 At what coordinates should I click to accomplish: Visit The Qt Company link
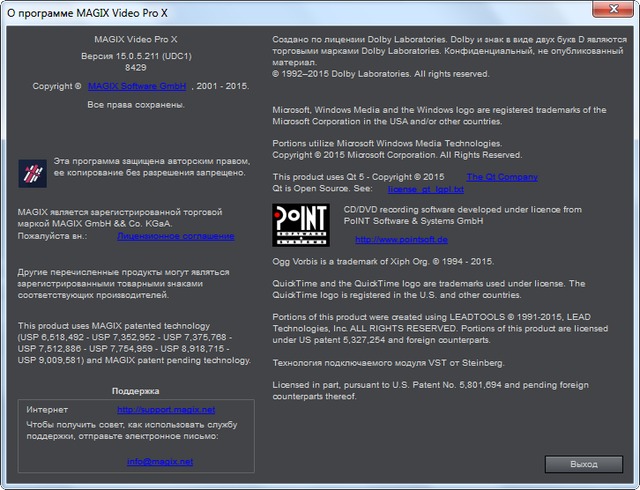(502, 177)
